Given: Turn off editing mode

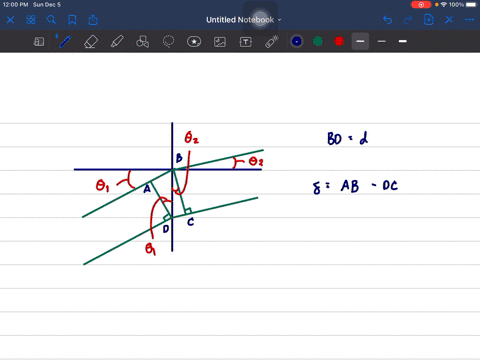Looking at the screenshot, I should [x=449, y=20].
